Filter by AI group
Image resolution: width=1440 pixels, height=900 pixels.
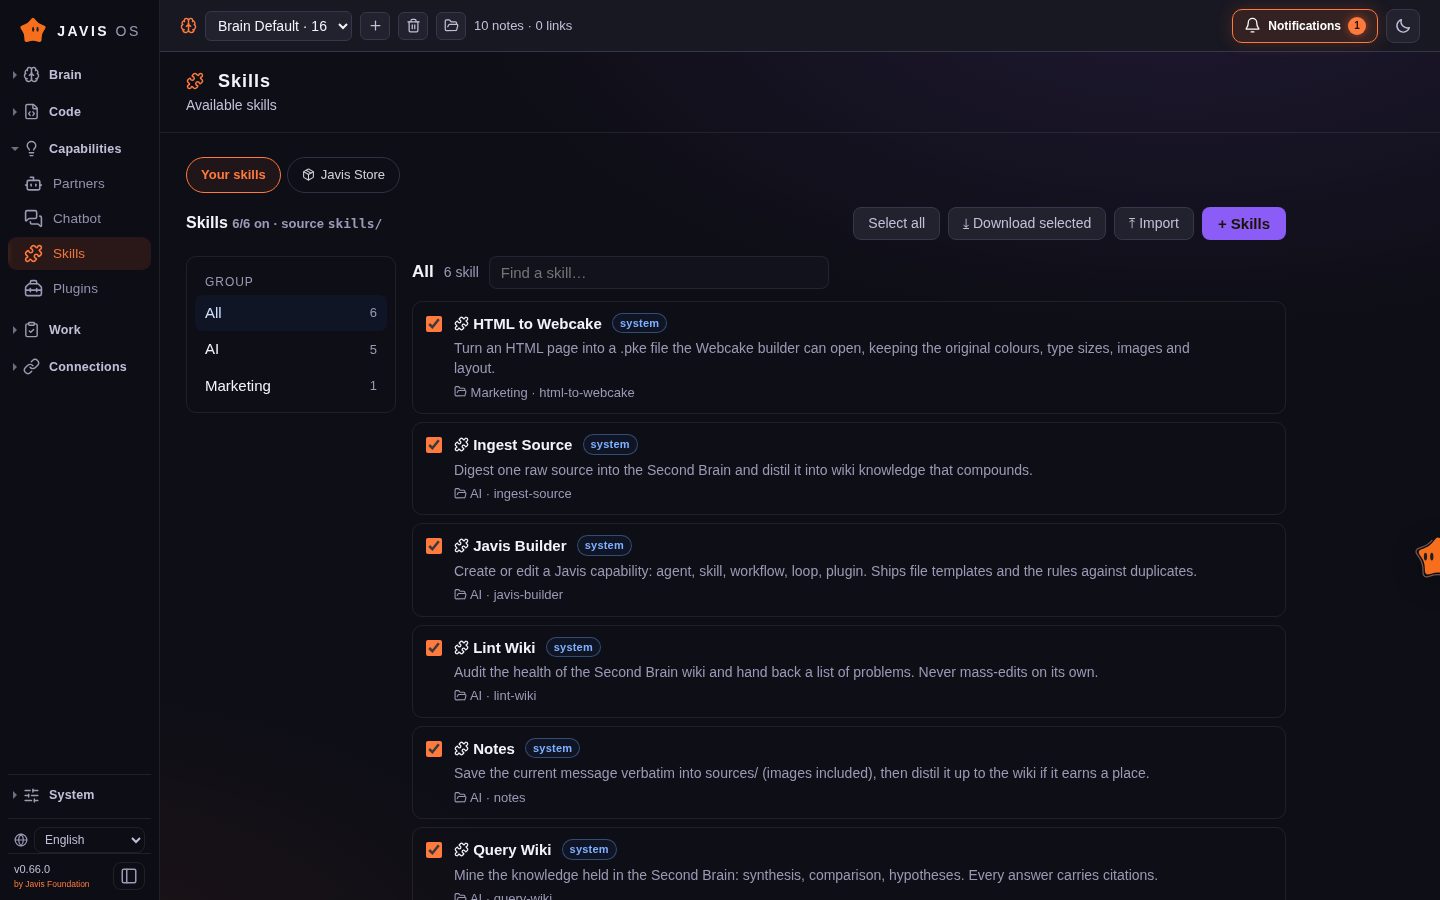coord(291,349)
